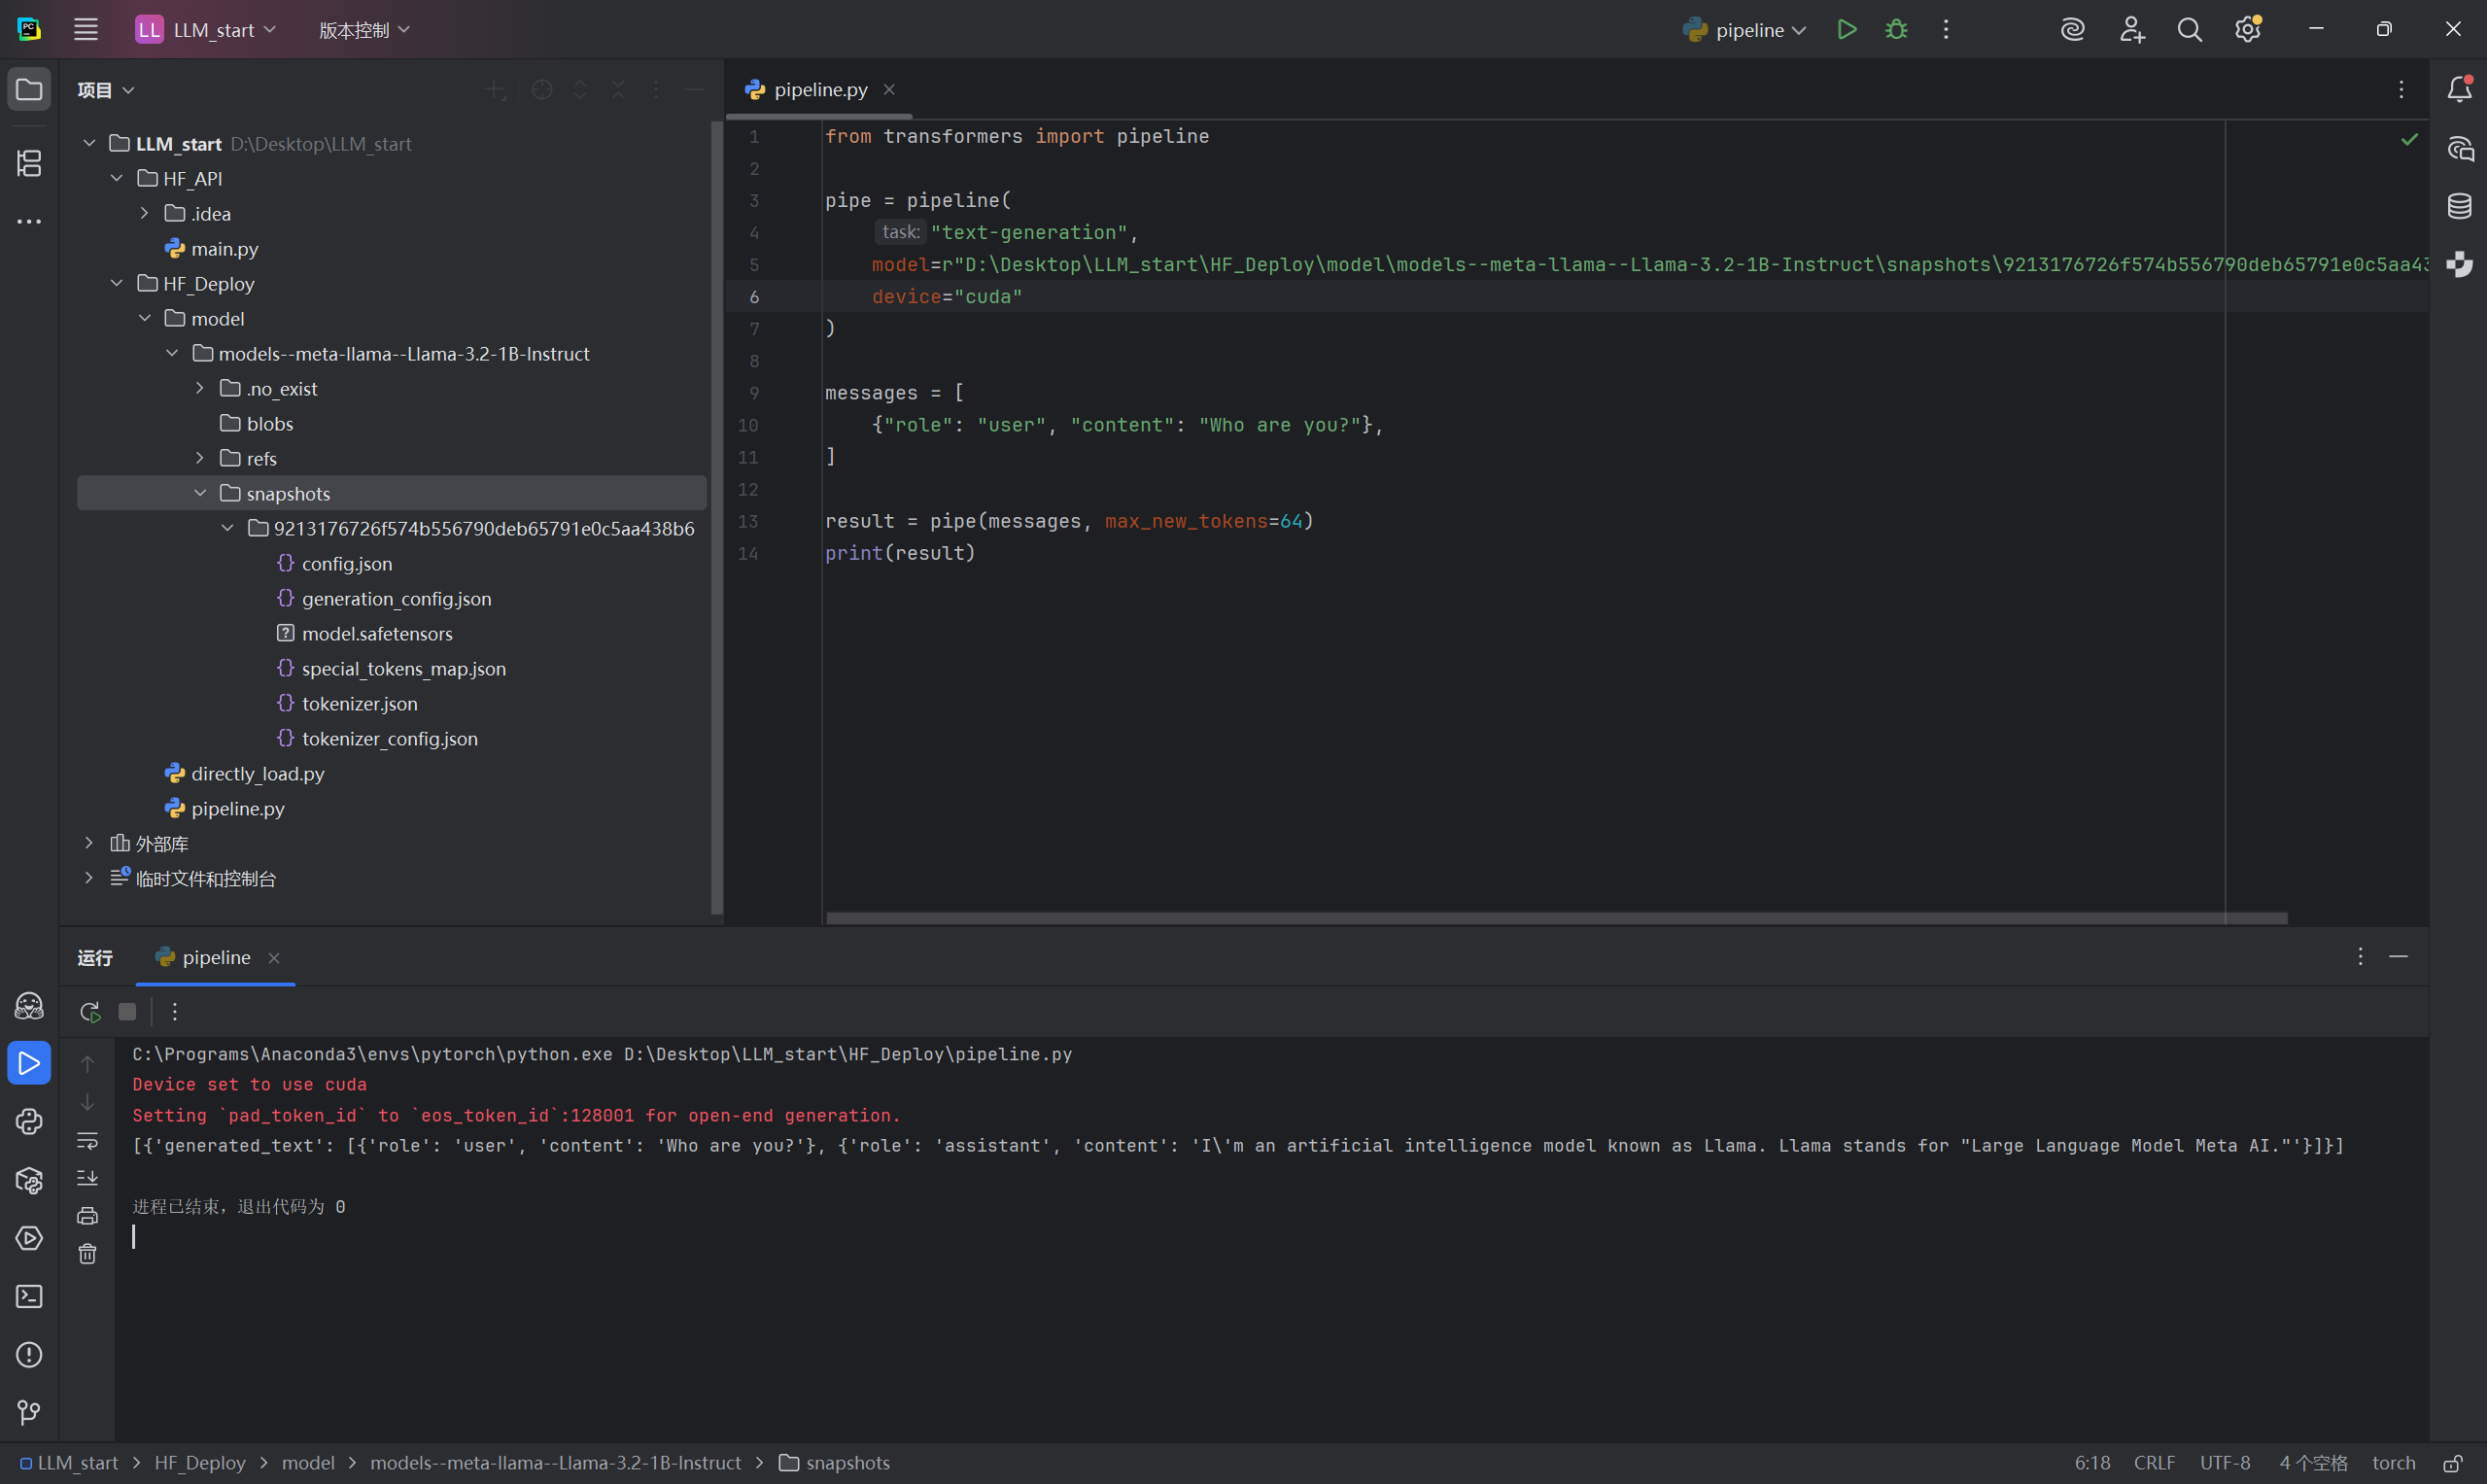Expand the .no_exist folder
This screenshot has height=1484, width=2487.
click(200, 388)
